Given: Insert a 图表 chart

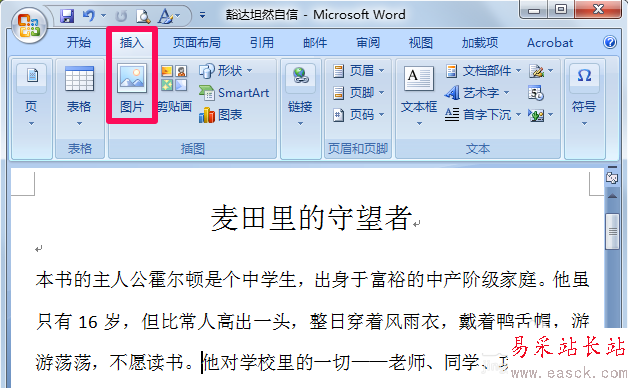Looking at the screenshot, I should (x=220, y=115).
